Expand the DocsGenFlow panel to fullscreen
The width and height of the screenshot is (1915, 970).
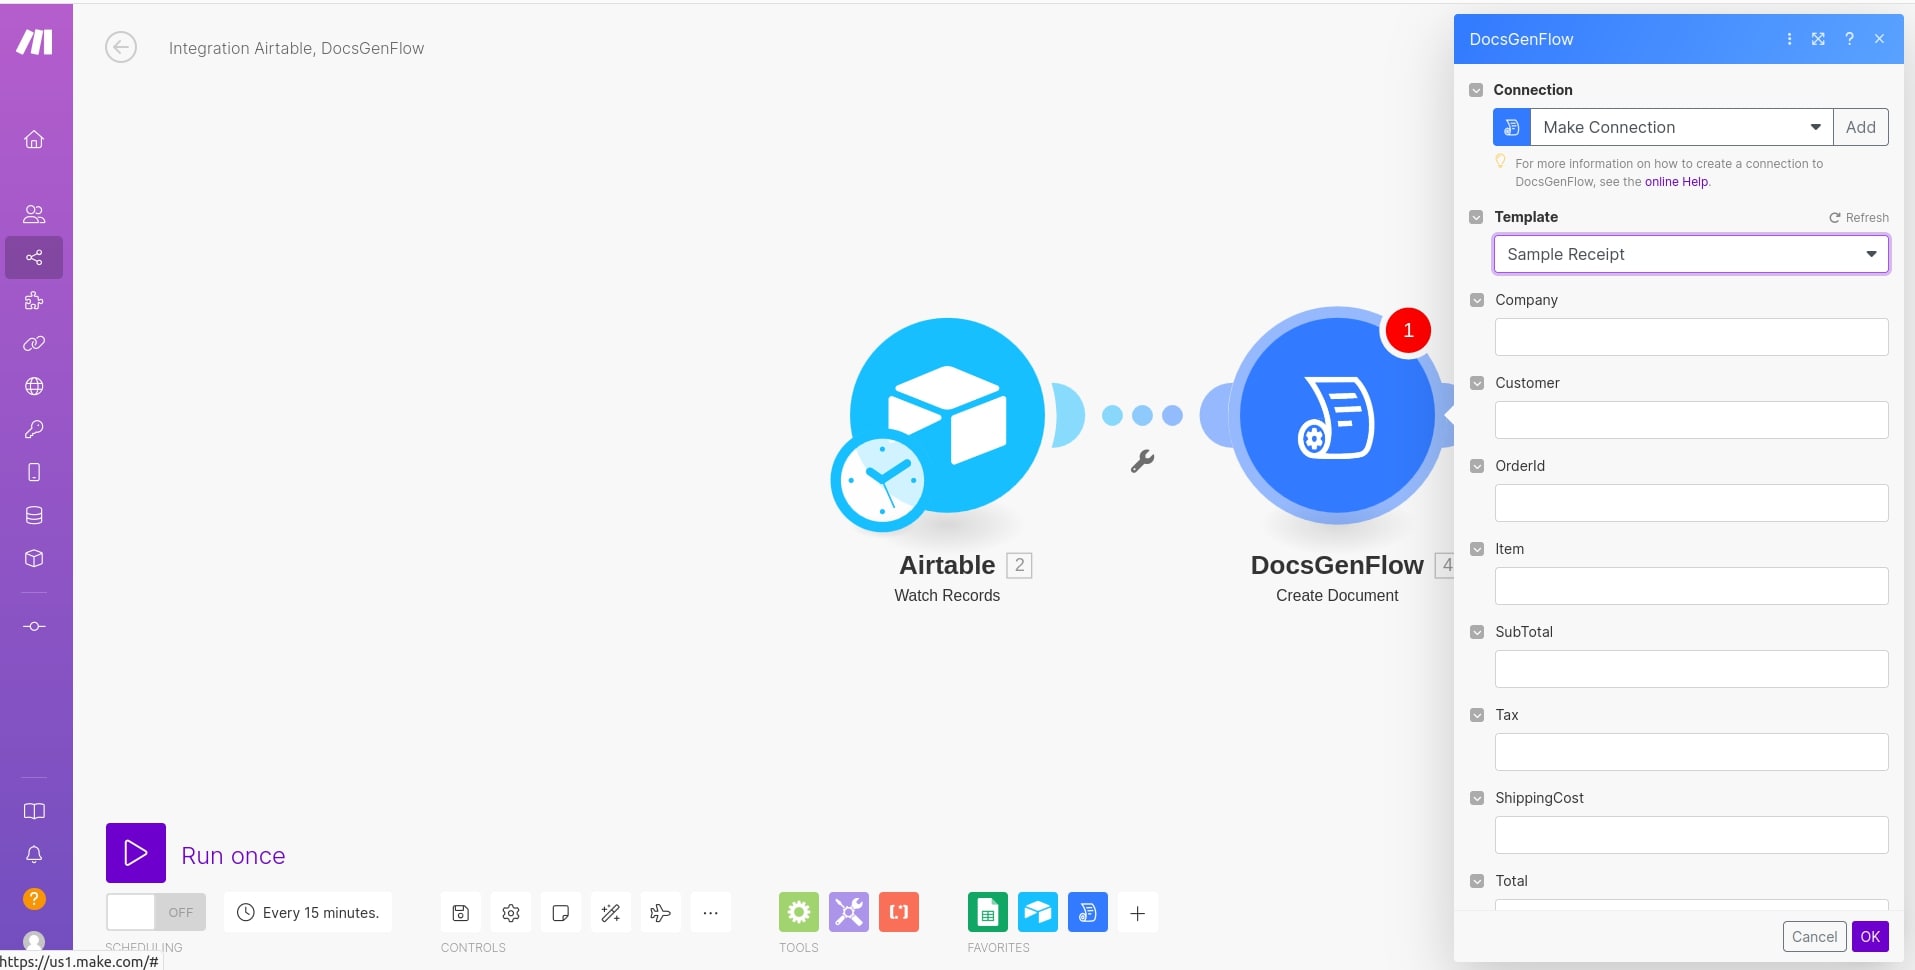point(1818,39)
